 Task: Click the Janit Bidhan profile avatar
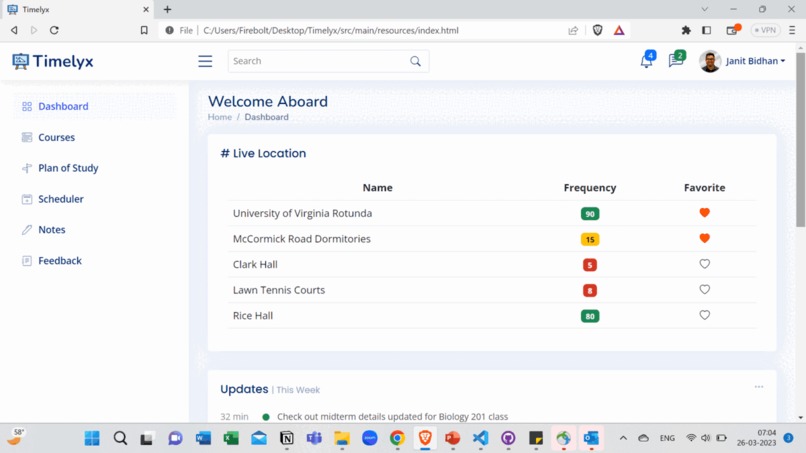[710, 61]
